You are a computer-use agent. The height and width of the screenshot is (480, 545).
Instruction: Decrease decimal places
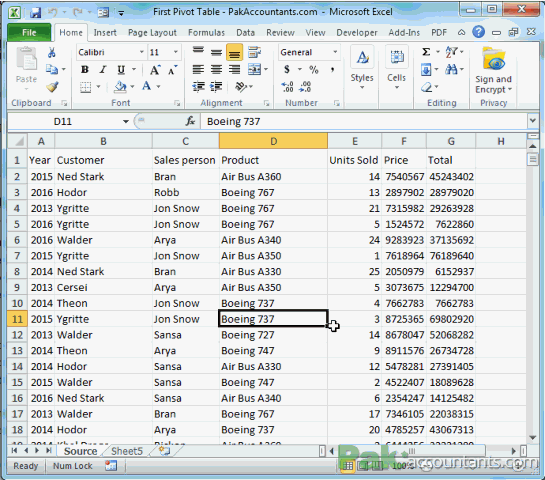pyautogui.click(x=305, y=87)
